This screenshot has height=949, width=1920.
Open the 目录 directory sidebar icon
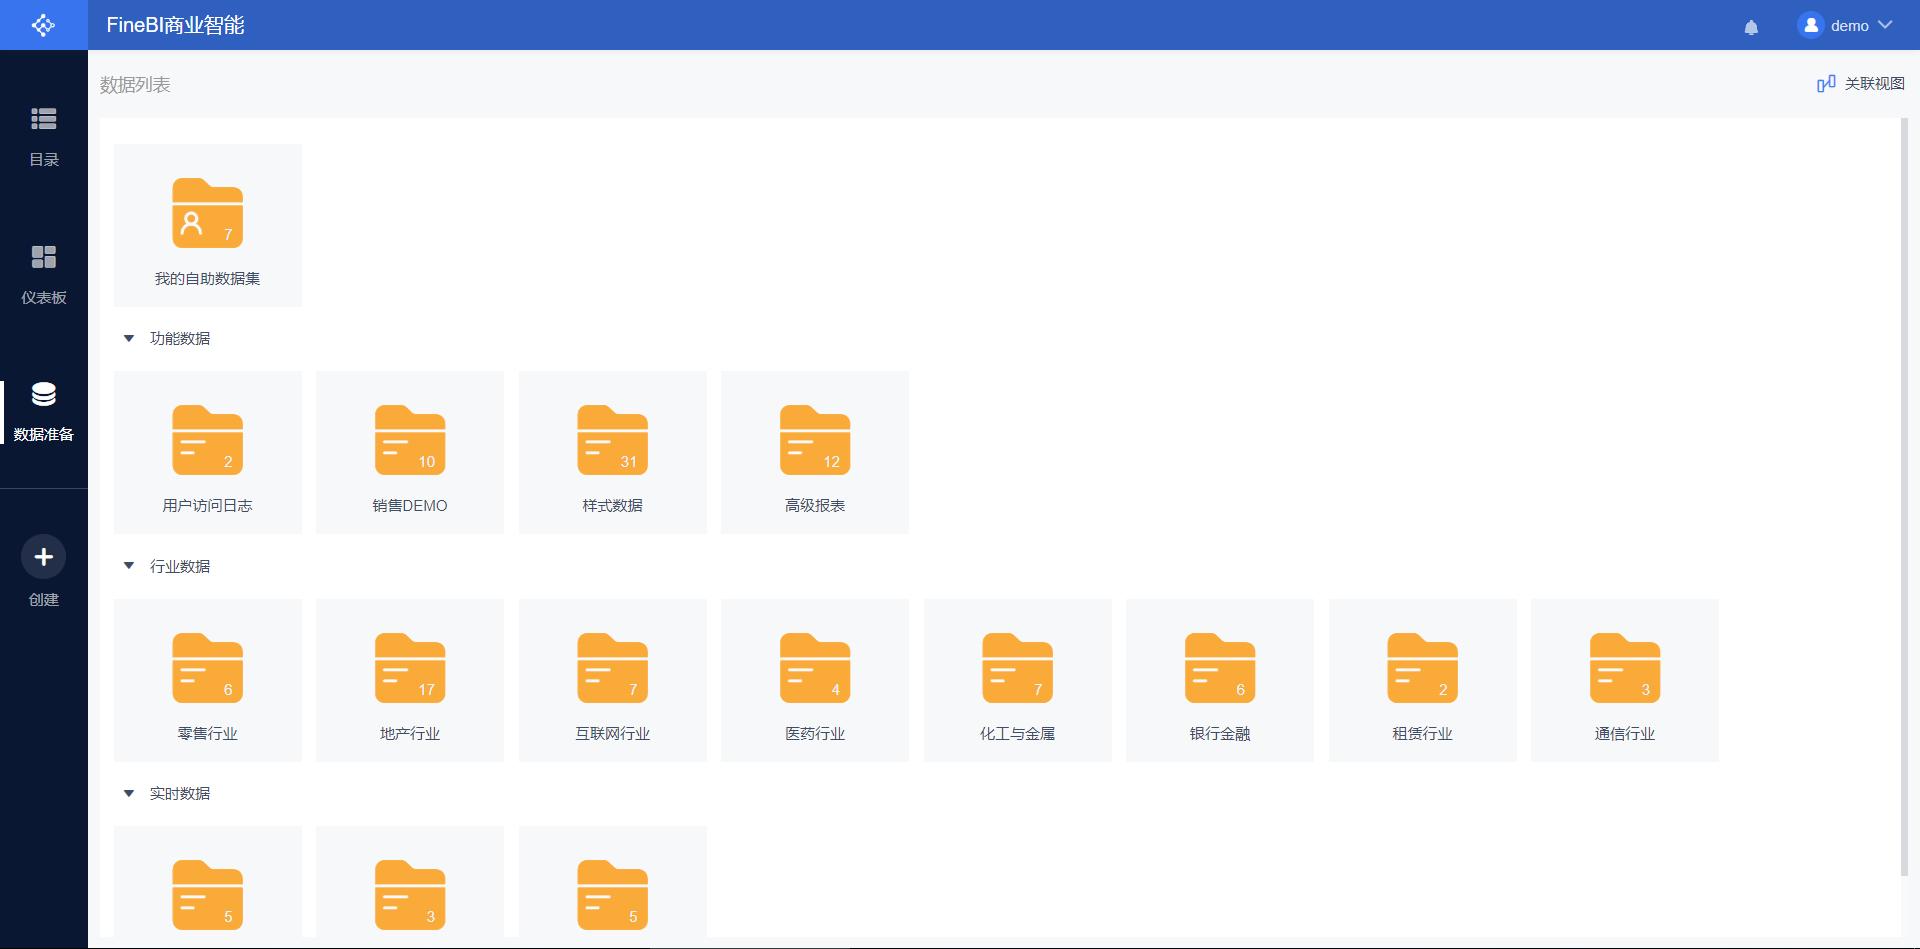[43, 120]
